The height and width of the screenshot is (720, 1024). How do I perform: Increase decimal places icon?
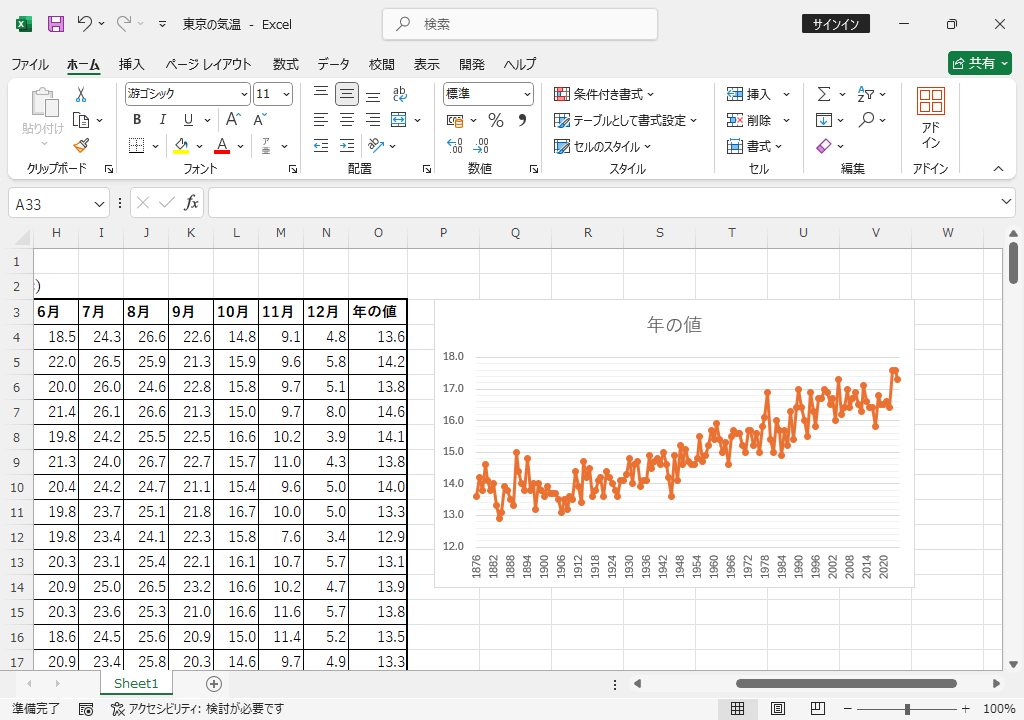455,146
